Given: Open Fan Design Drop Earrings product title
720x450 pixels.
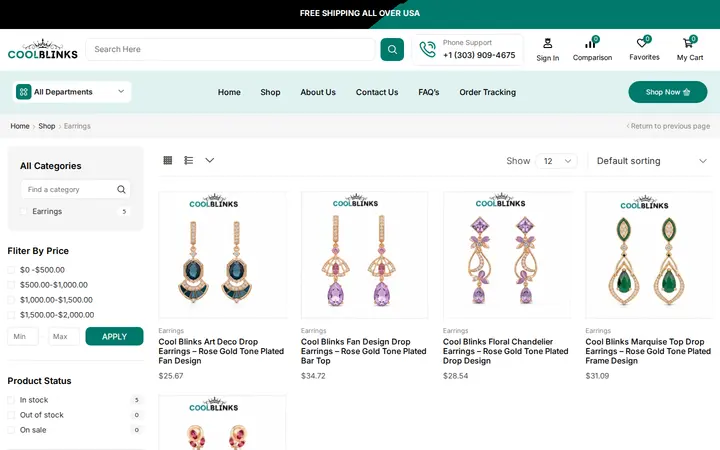Looking at the screenshot, I should (x=364, y=351).
